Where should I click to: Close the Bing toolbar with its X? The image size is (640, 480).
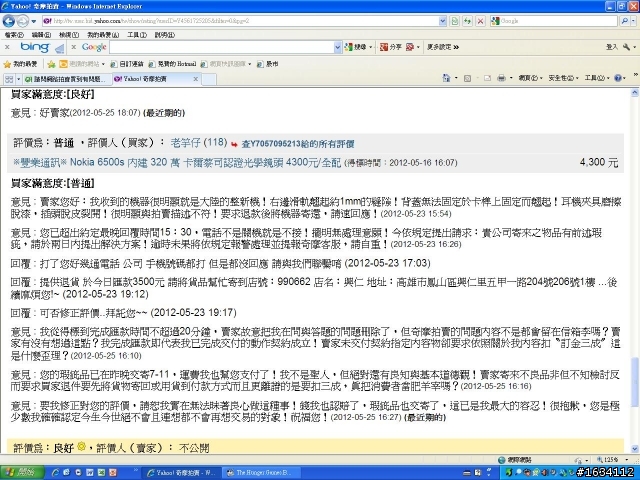7,47
